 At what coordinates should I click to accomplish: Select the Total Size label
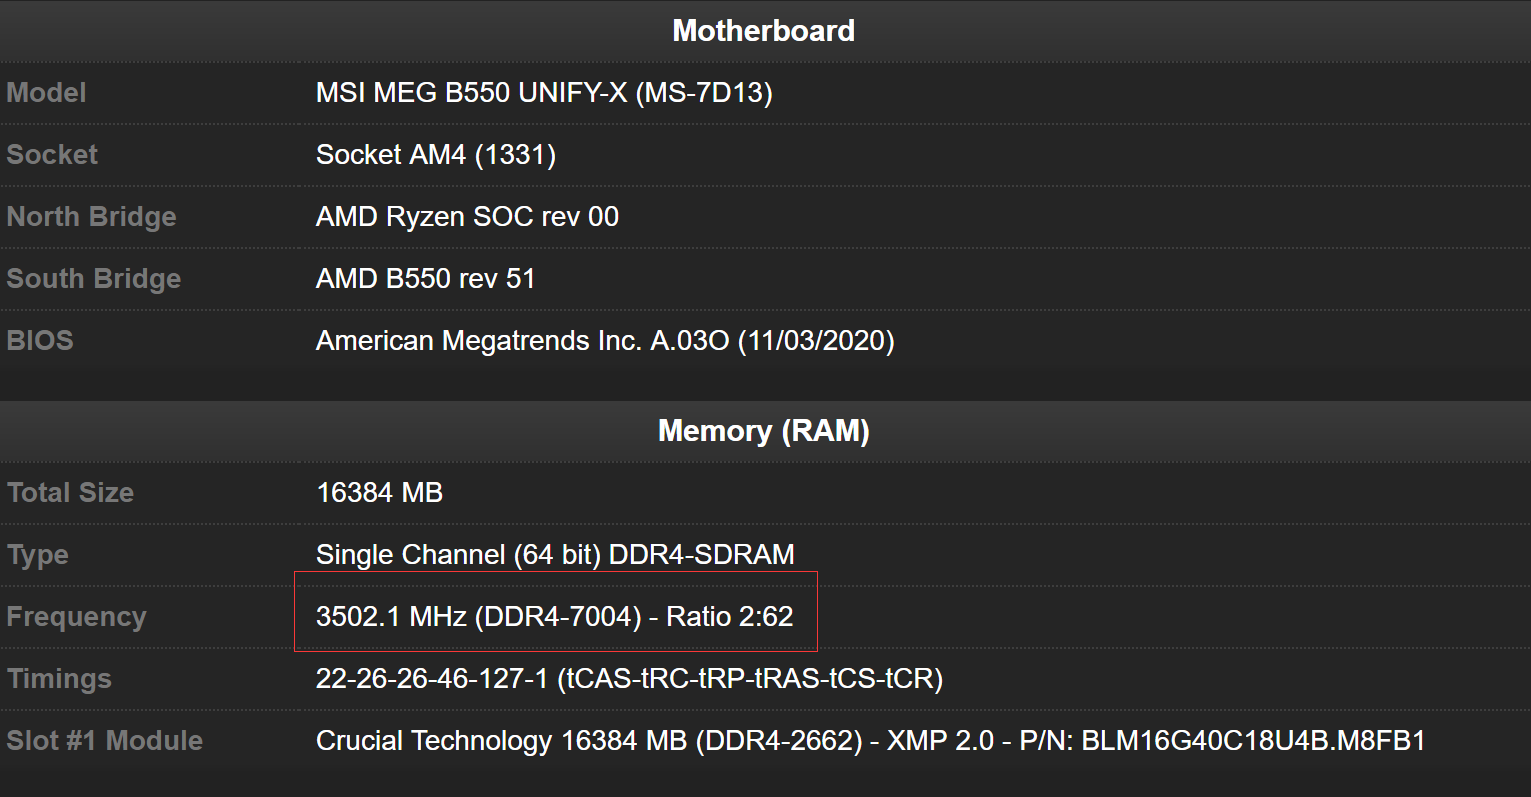coord(70,493)
